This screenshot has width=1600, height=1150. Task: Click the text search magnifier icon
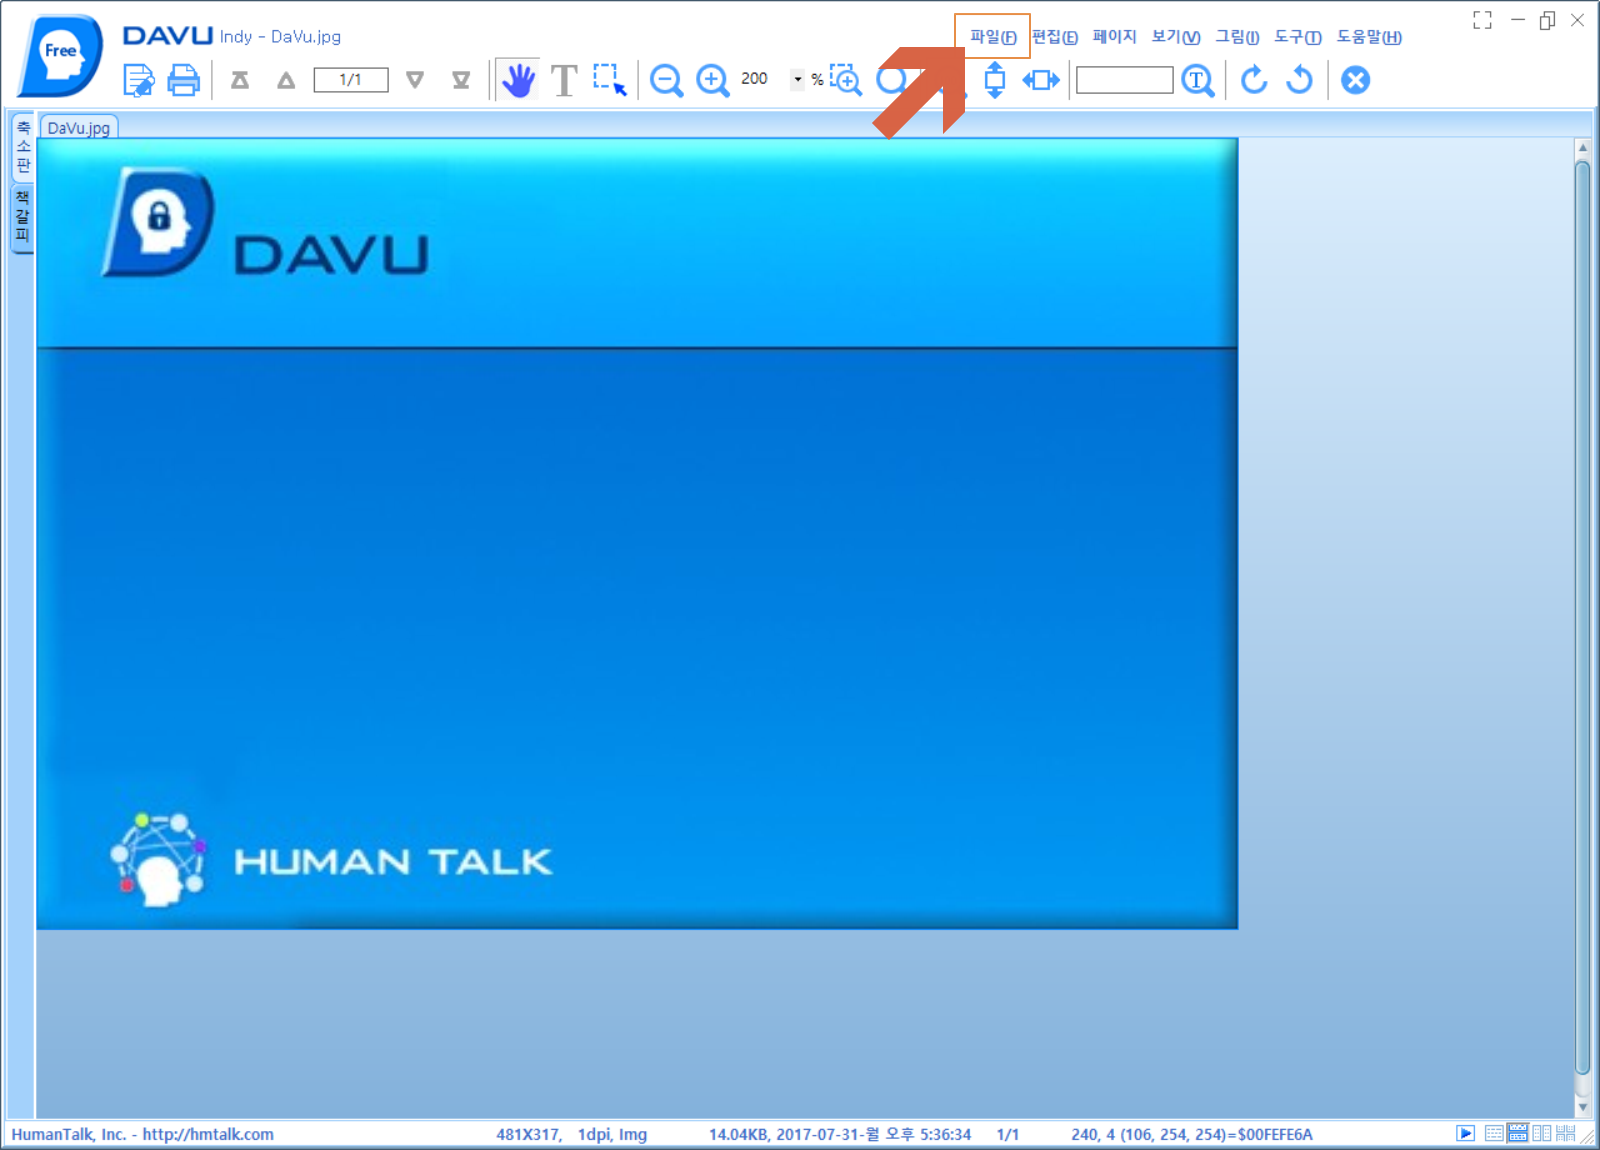point(1198,80)
